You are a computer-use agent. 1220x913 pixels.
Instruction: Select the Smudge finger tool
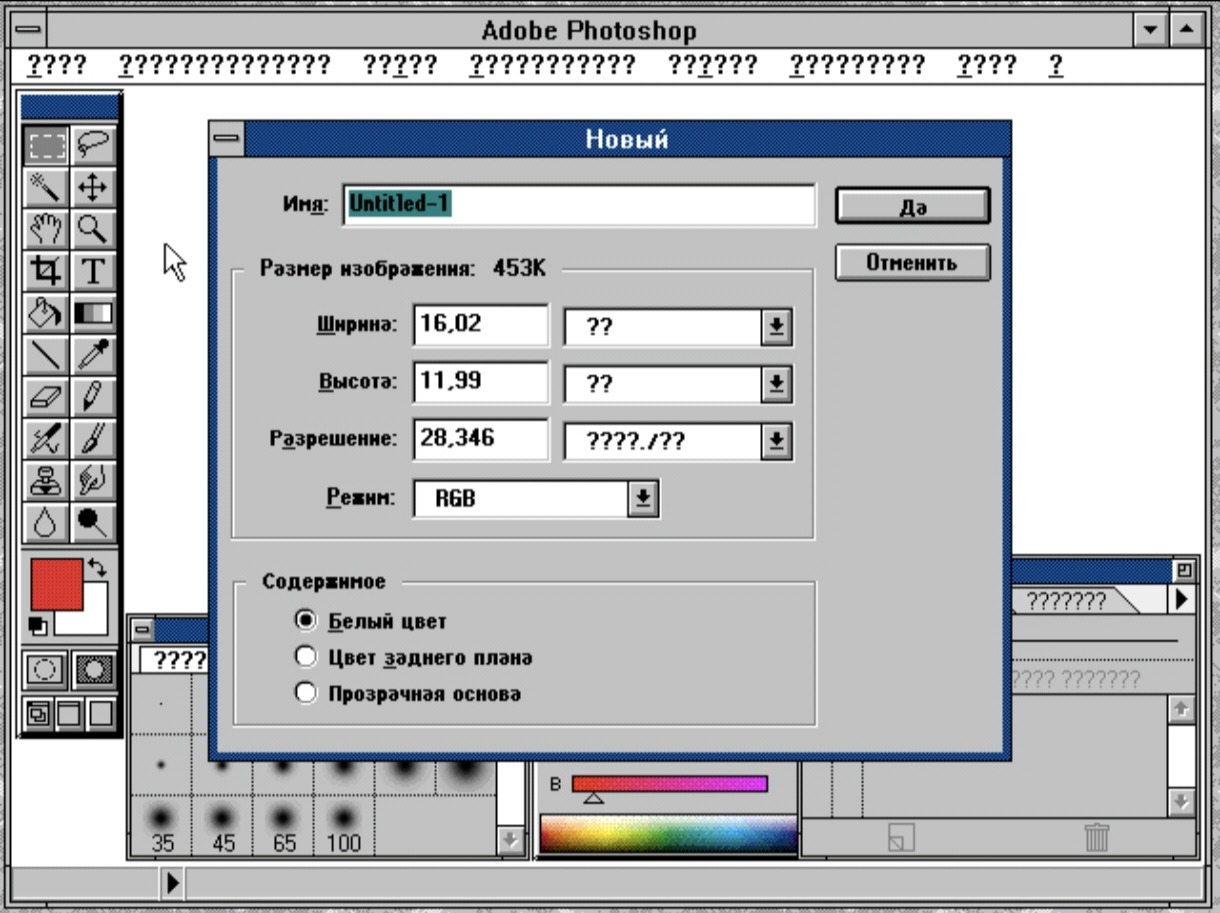coord(93,481)
